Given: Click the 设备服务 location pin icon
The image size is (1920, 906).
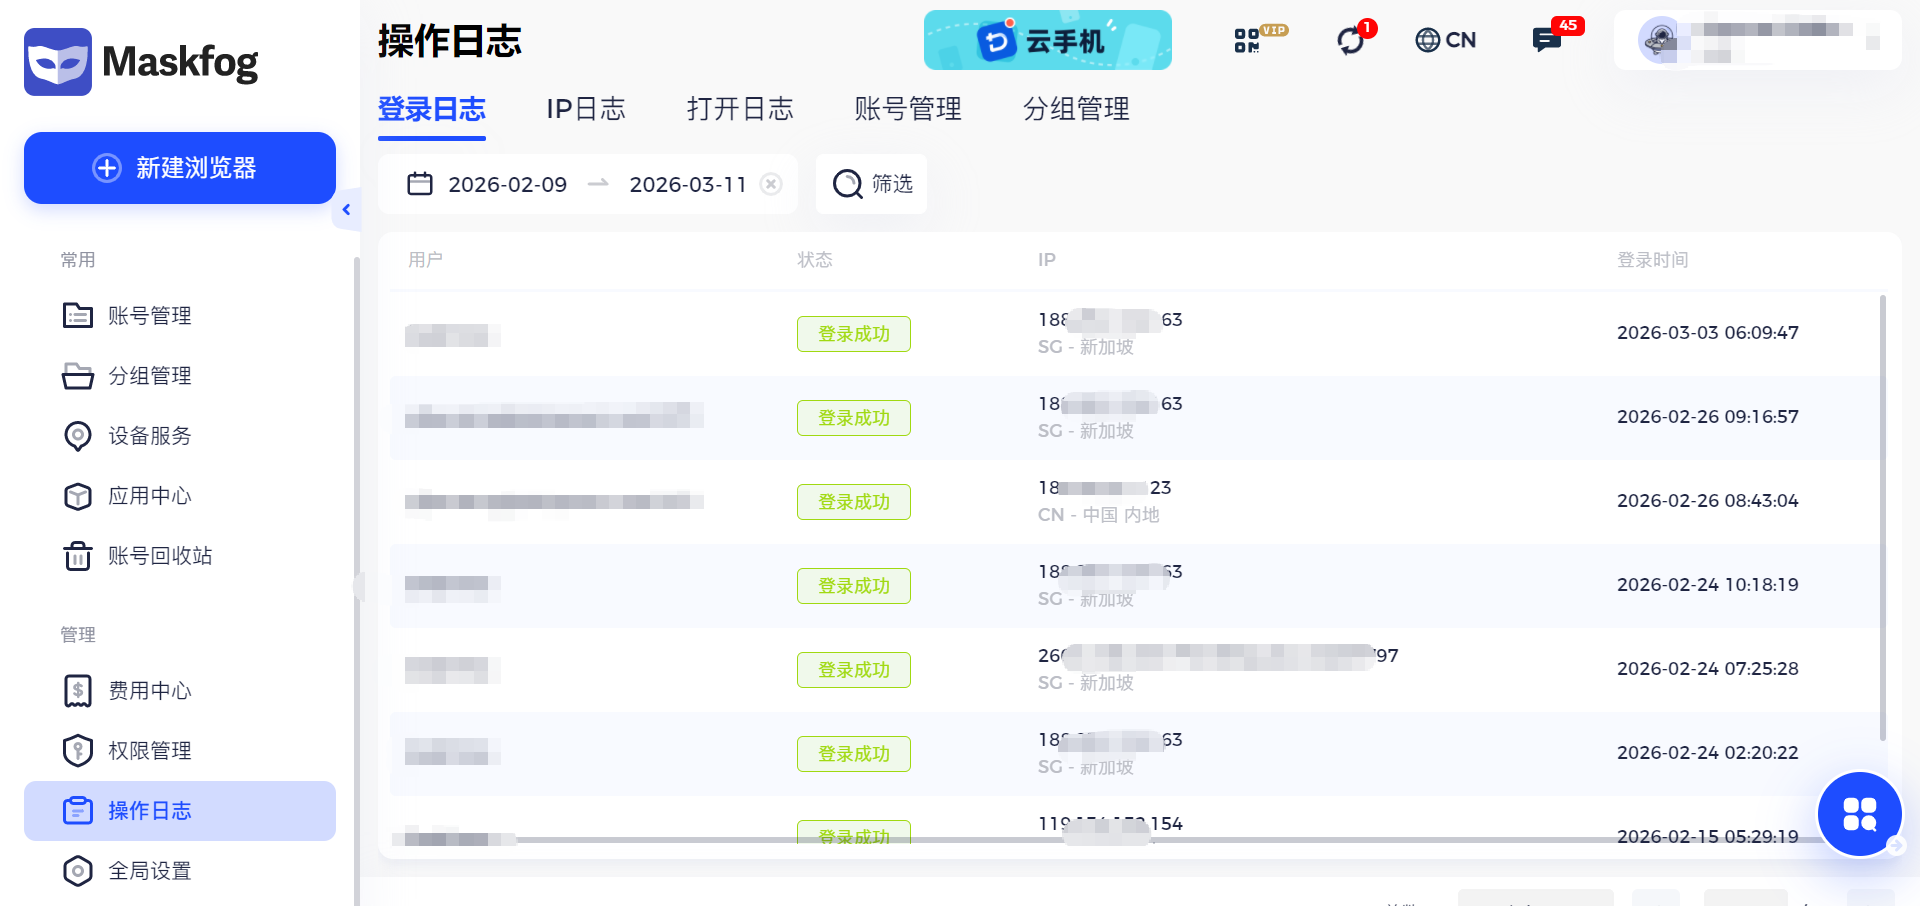Looking at the screenshot, I should [x=78, y=436].
